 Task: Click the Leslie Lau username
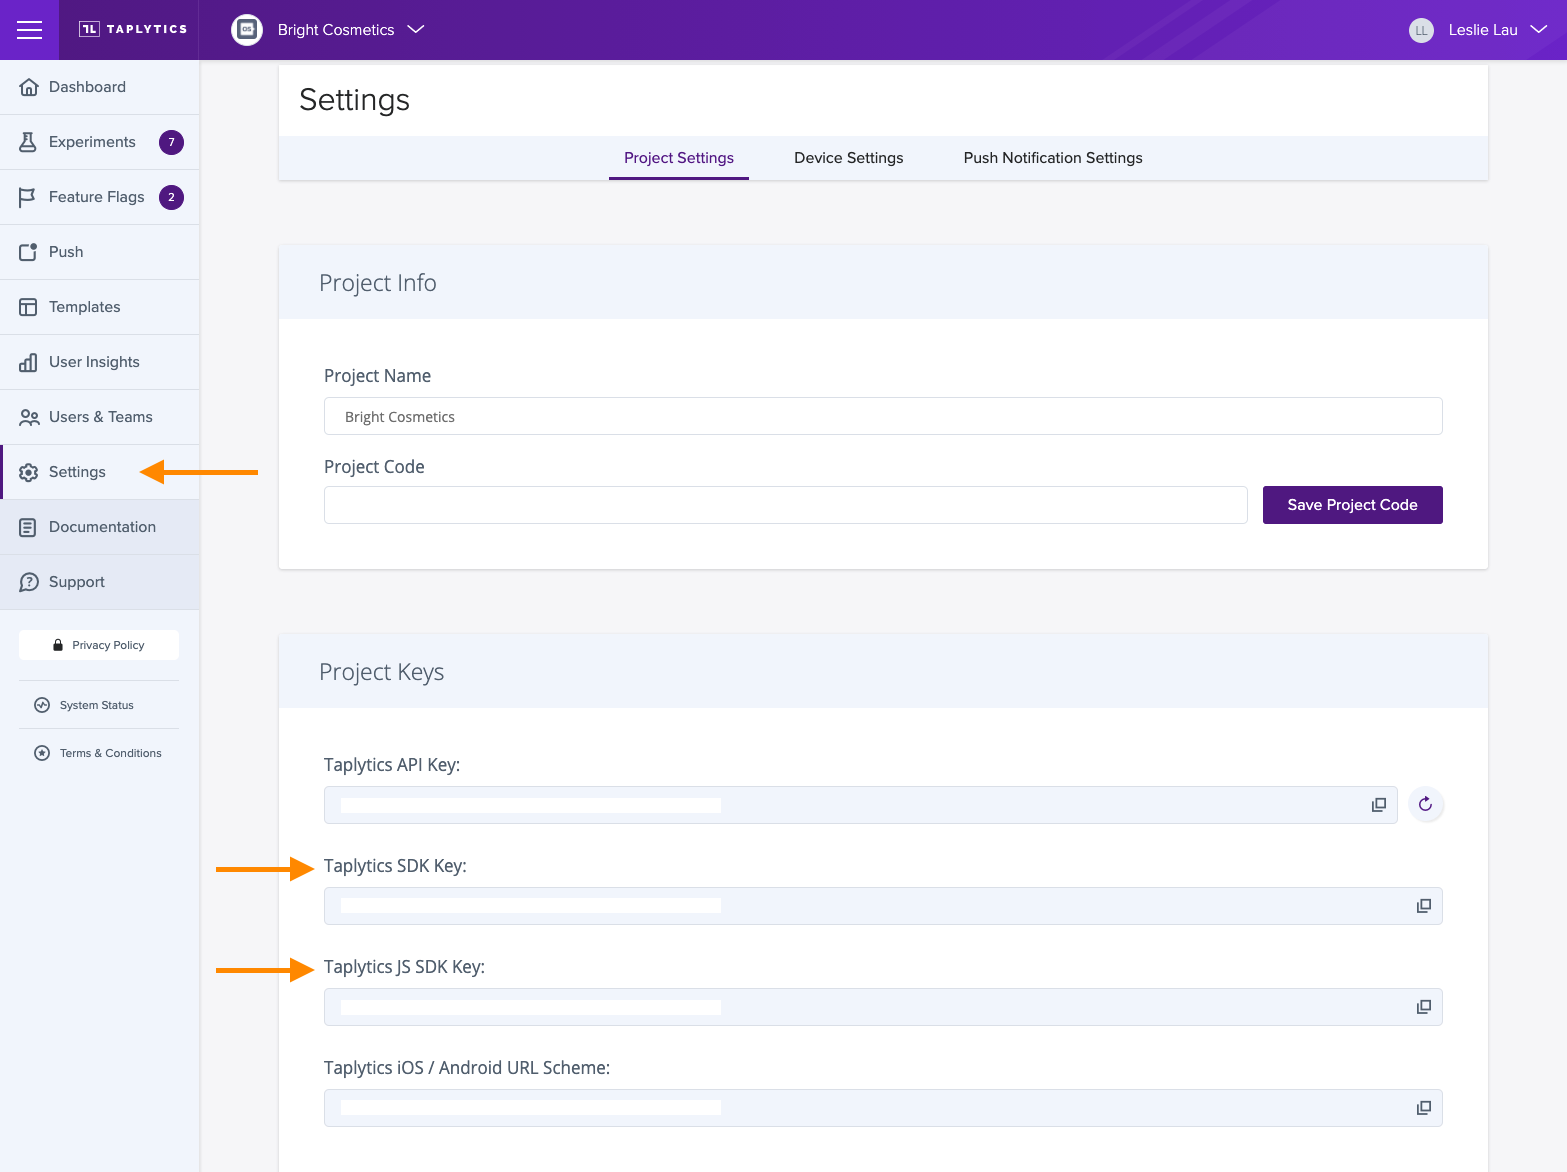click(x=1483, y=30)
